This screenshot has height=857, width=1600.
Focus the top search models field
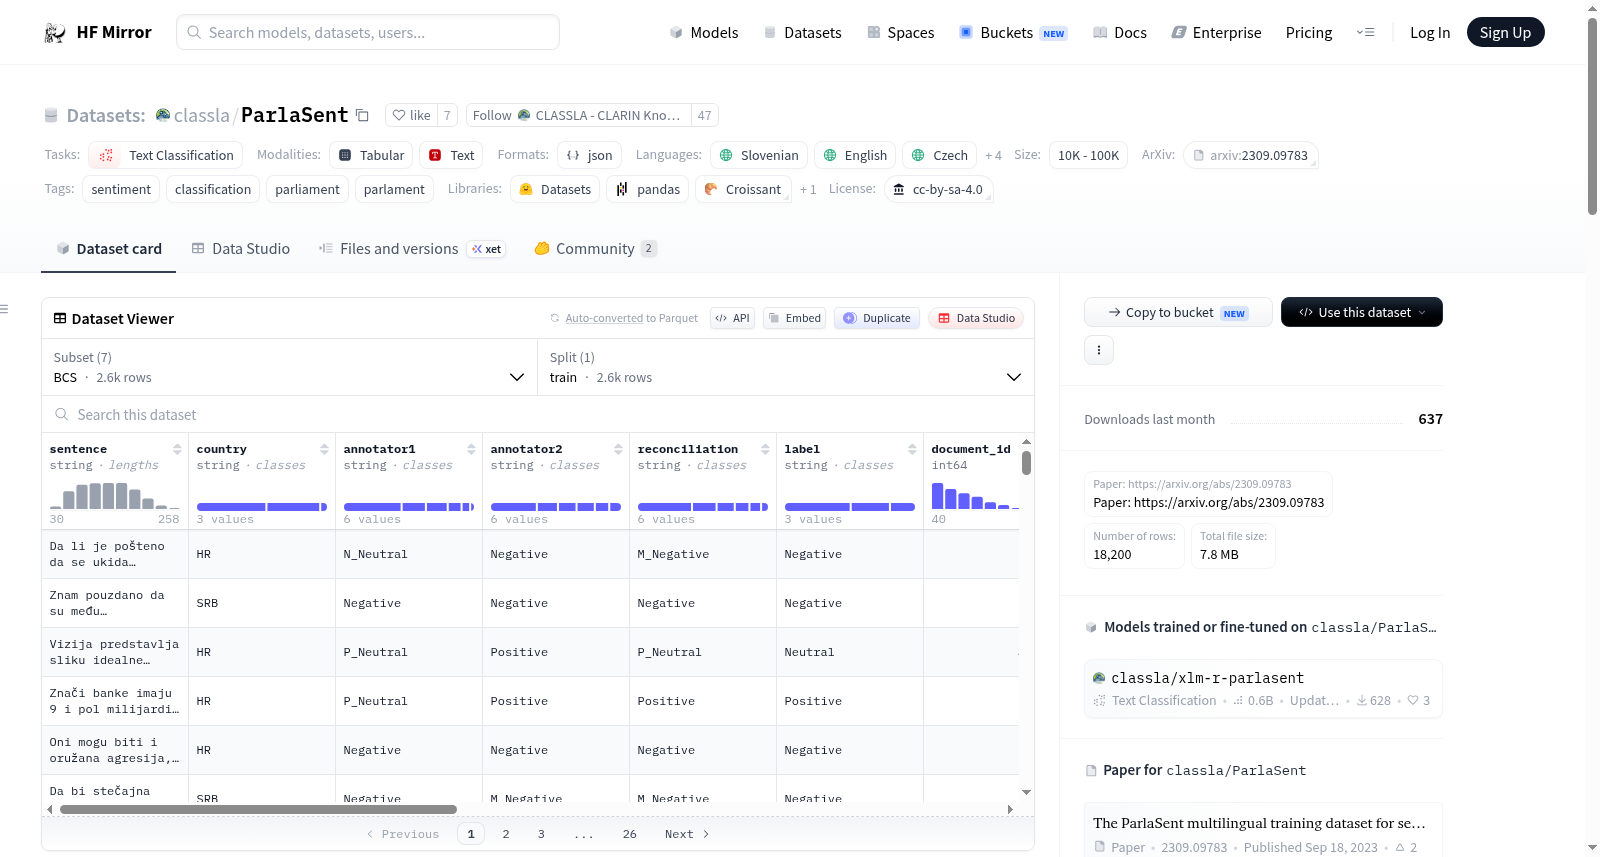click(x=368, y=33)
